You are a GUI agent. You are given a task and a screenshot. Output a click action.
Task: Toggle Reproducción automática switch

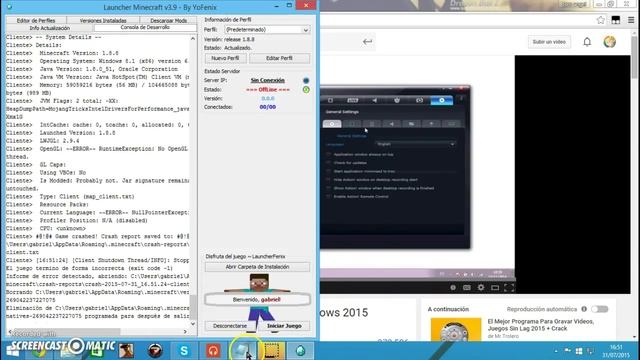(600, 309)
